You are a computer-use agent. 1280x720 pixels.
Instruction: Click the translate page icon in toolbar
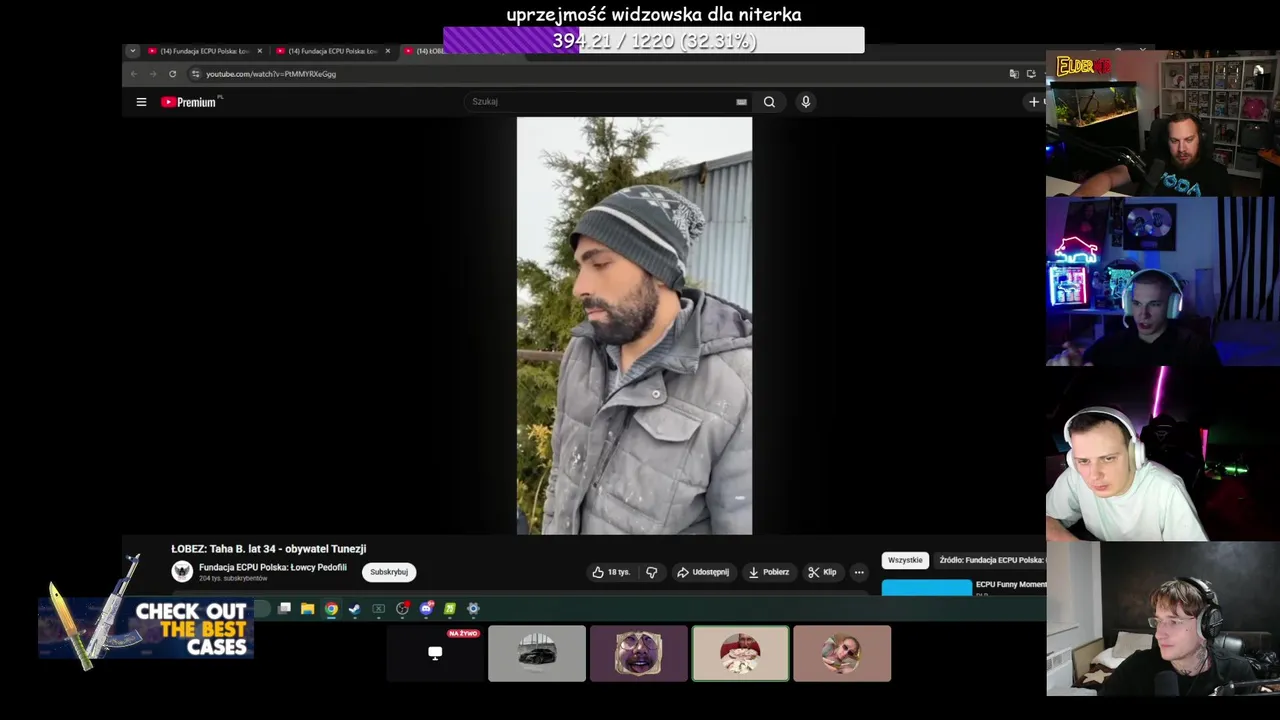[x=1014, y=74]
